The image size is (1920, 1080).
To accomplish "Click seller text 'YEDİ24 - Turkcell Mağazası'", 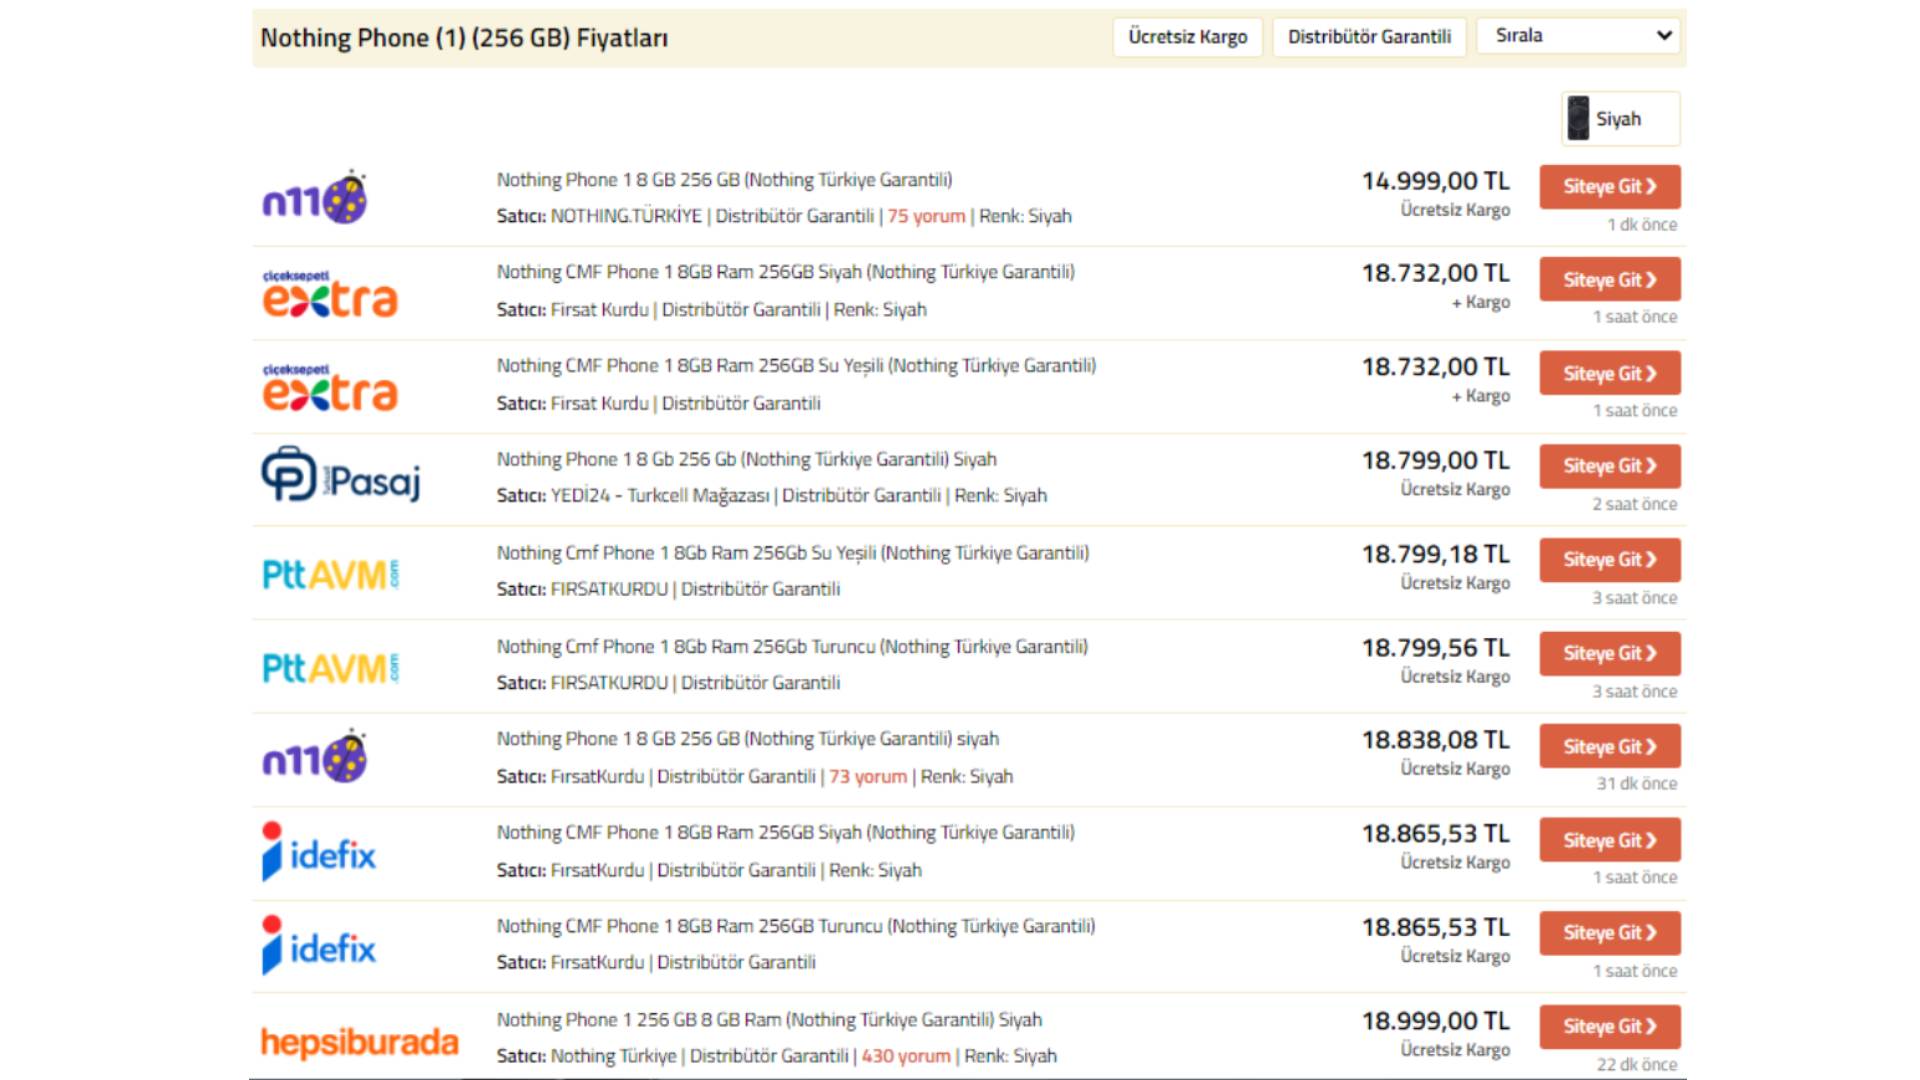I will coord(660,496).
